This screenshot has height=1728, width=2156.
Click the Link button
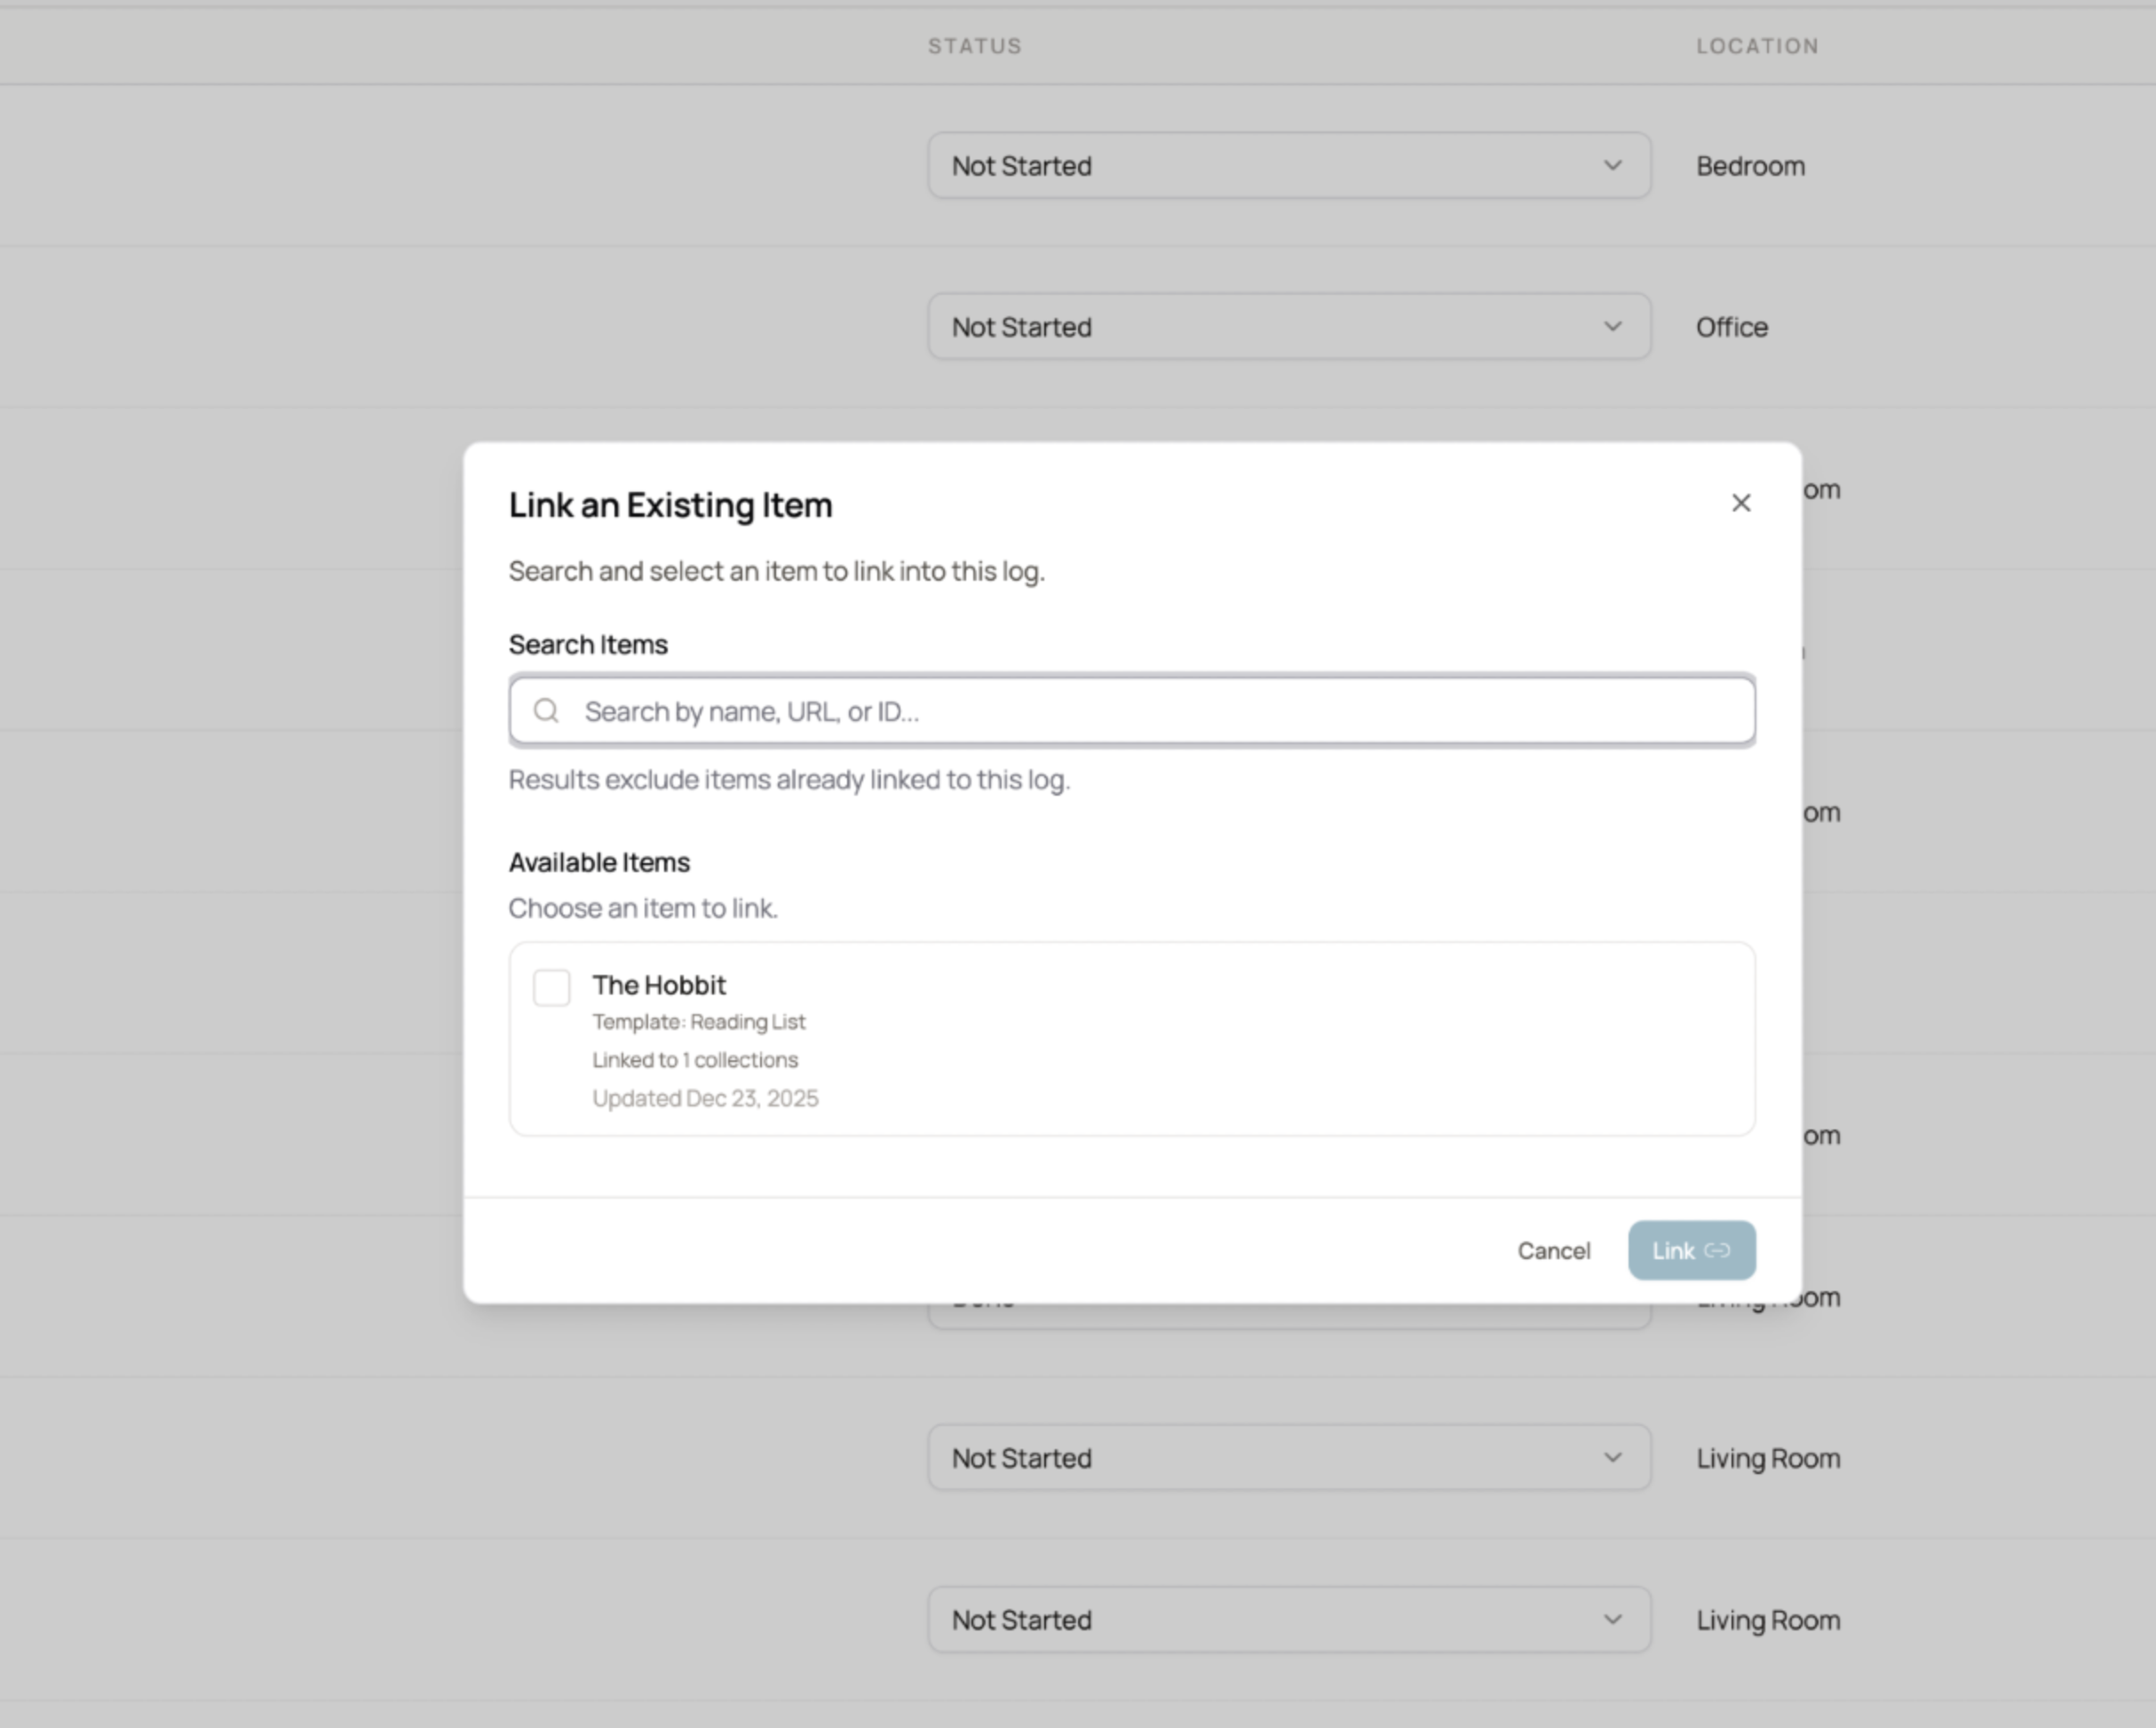[1690, 1250]
